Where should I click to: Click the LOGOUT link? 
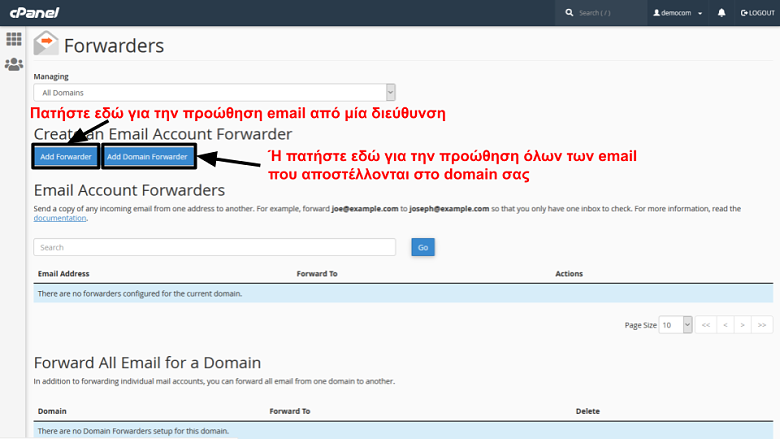coord(758,13)
